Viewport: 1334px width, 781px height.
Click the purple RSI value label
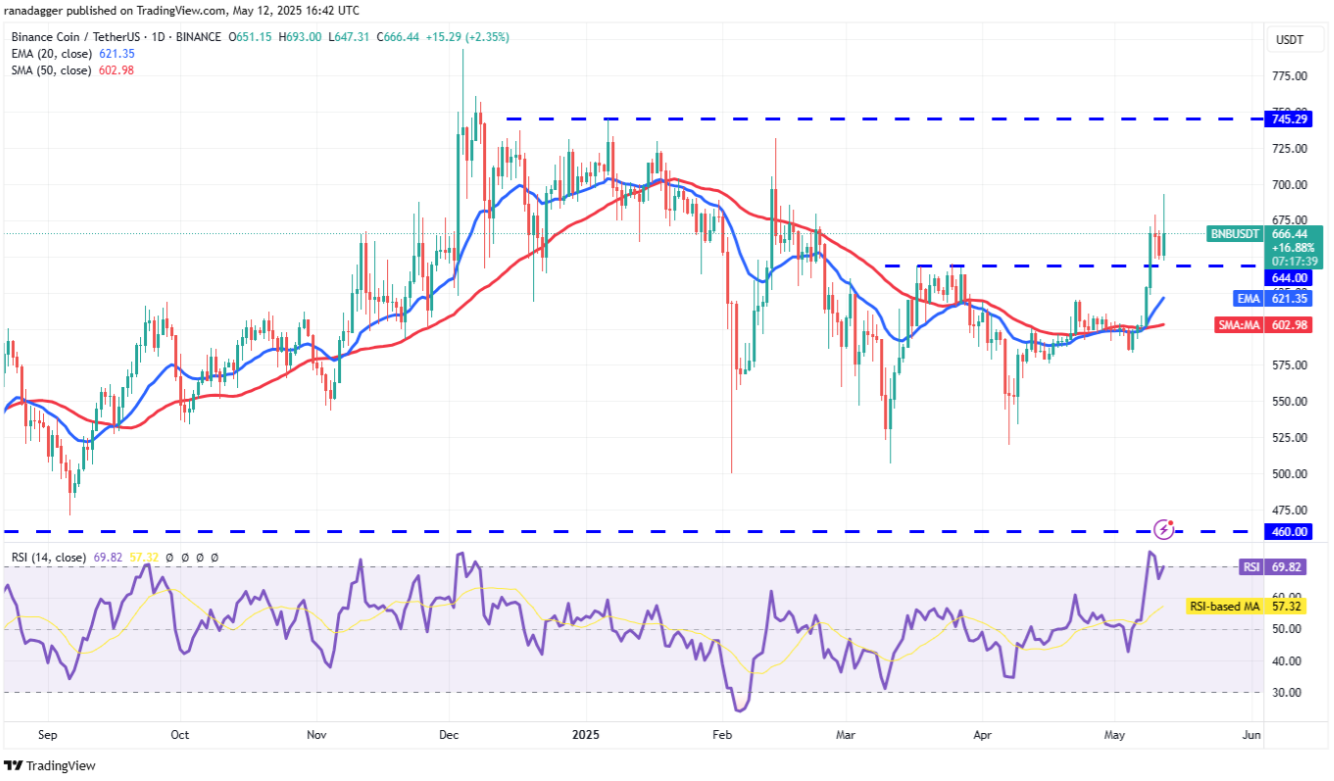point(1251,566)
